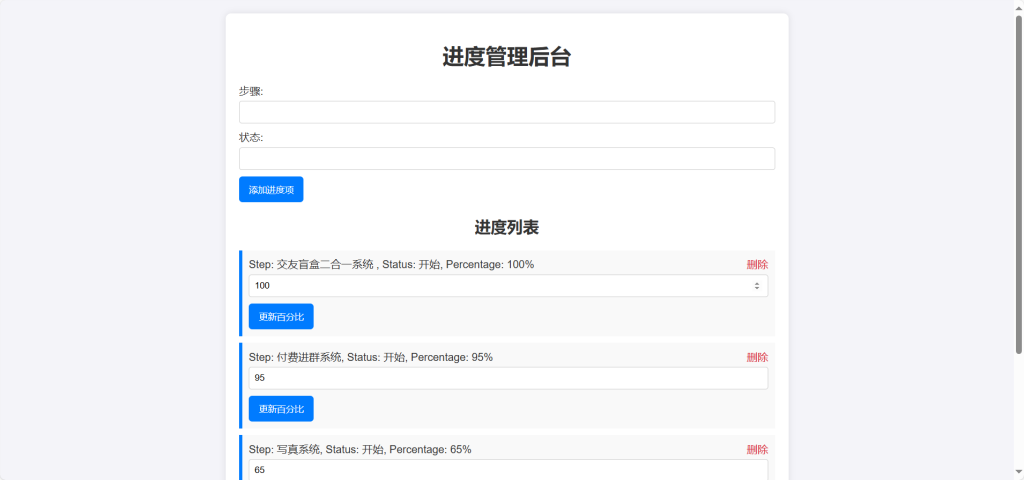Click 更新百分比 under 付费进群系统

[281, 409]
